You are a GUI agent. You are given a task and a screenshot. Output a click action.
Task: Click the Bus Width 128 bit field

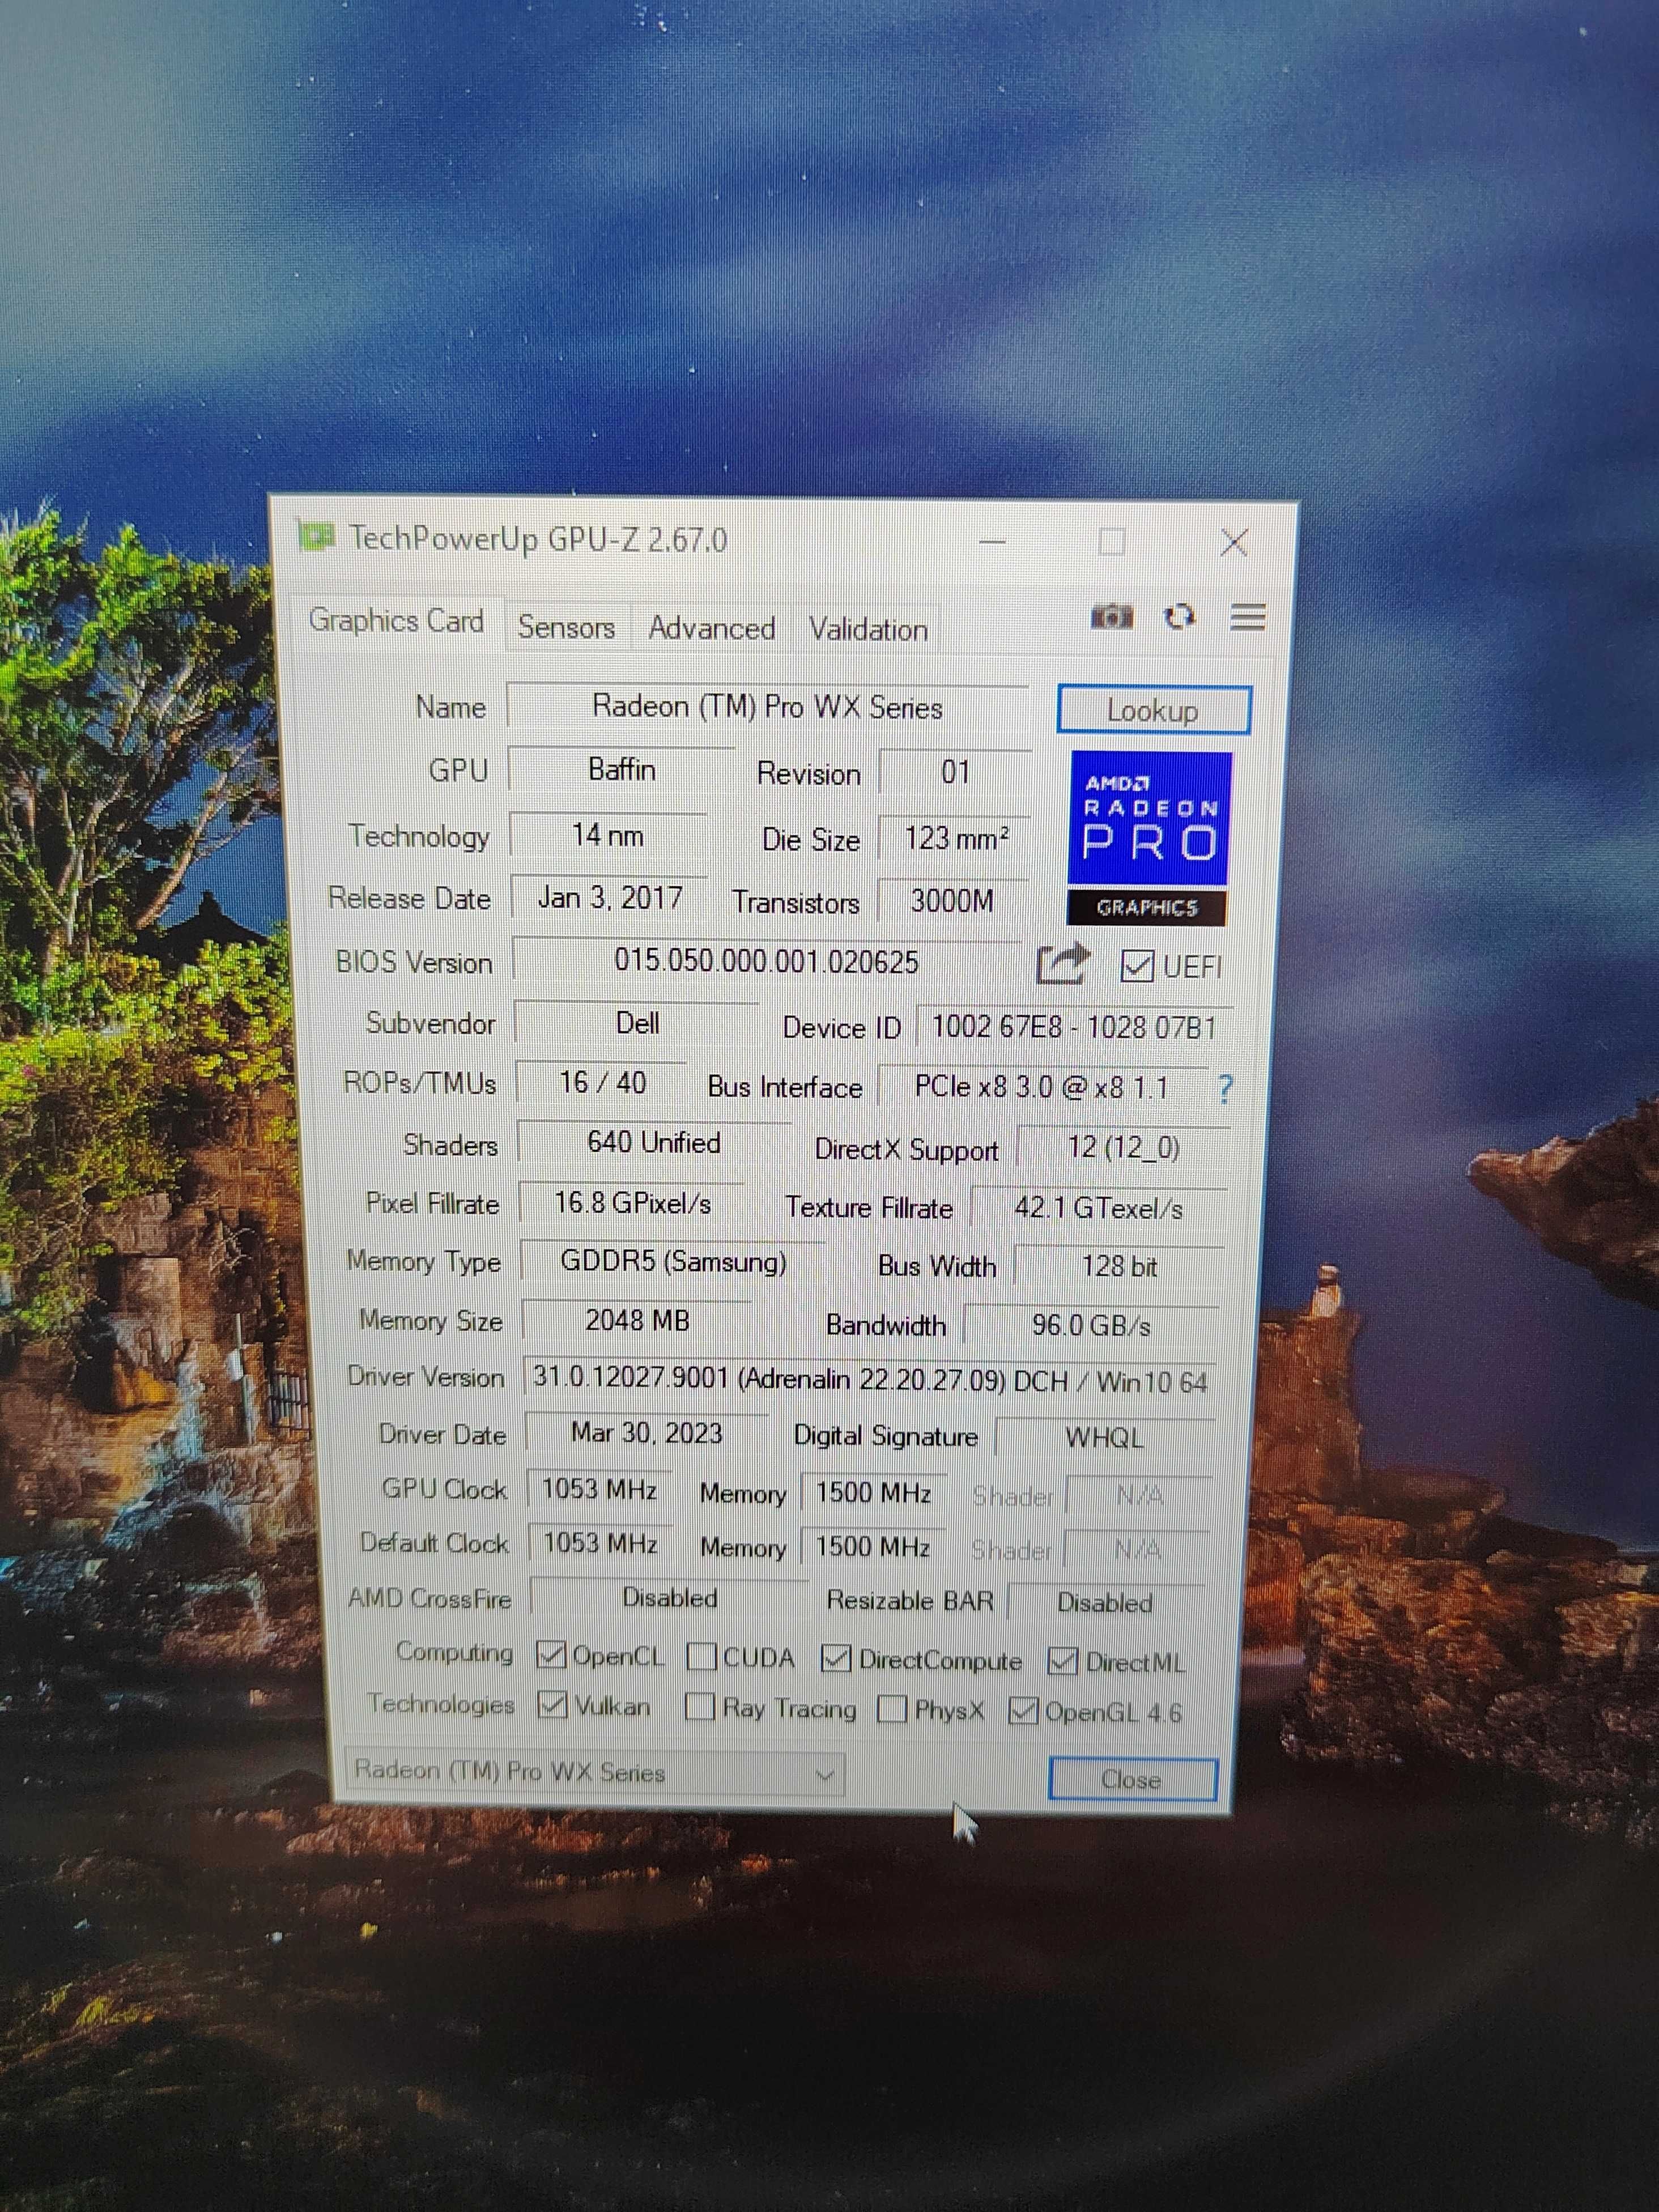[1119, 1267]
